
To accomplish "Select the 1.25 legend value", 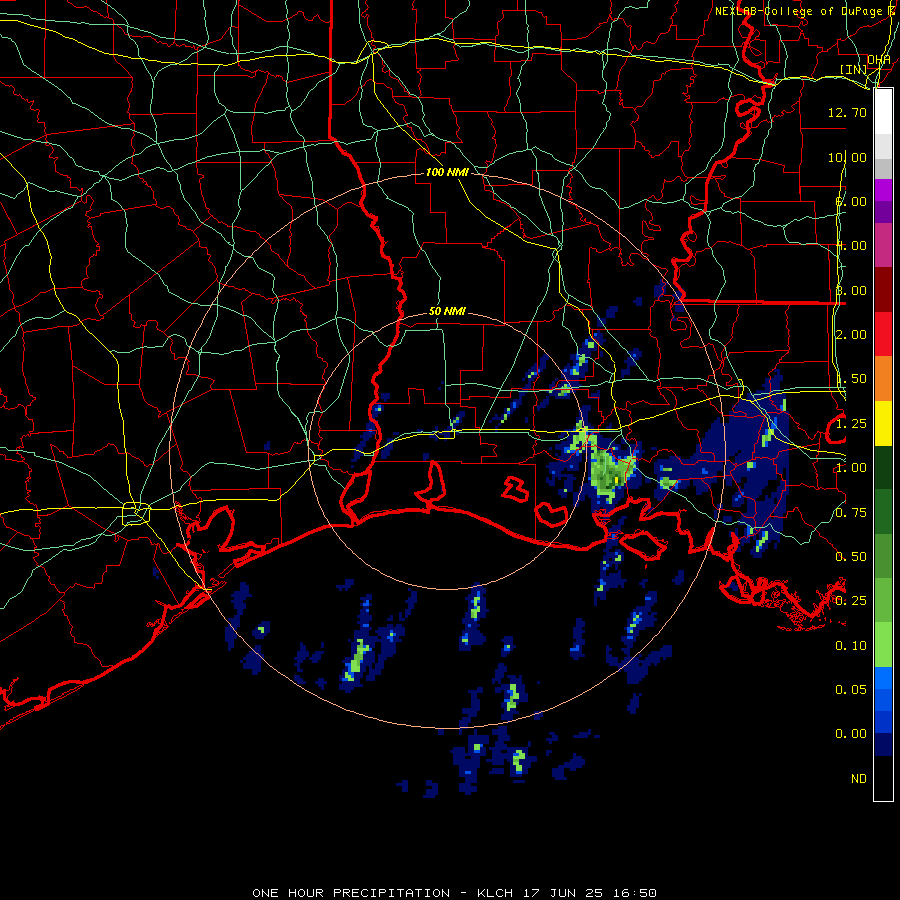I will 851,424.
